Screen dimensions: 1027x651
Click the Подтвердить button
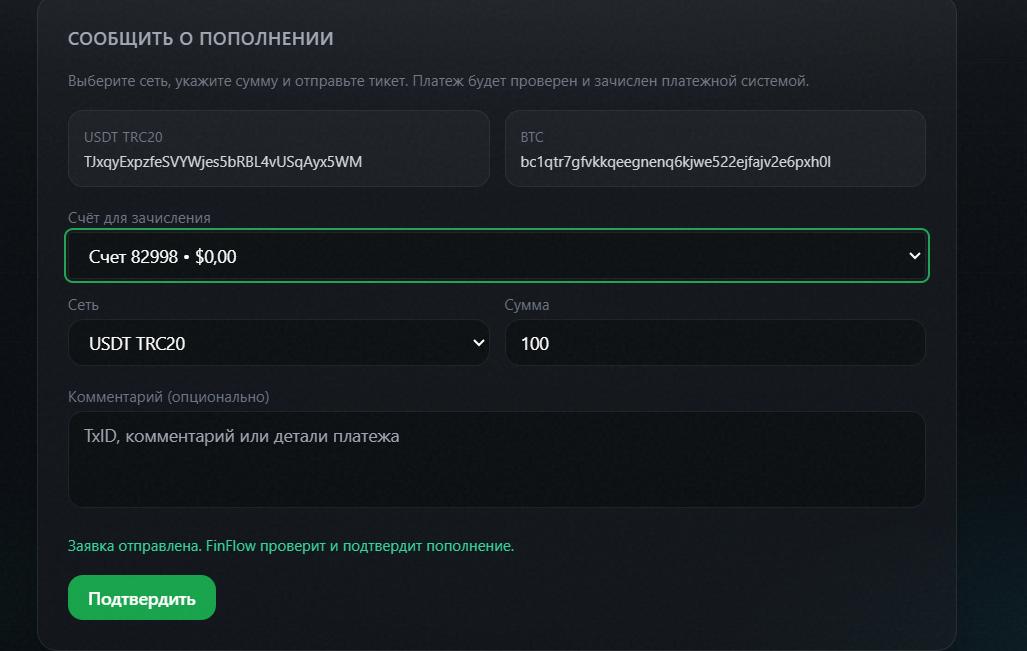[x=141, y=597]
